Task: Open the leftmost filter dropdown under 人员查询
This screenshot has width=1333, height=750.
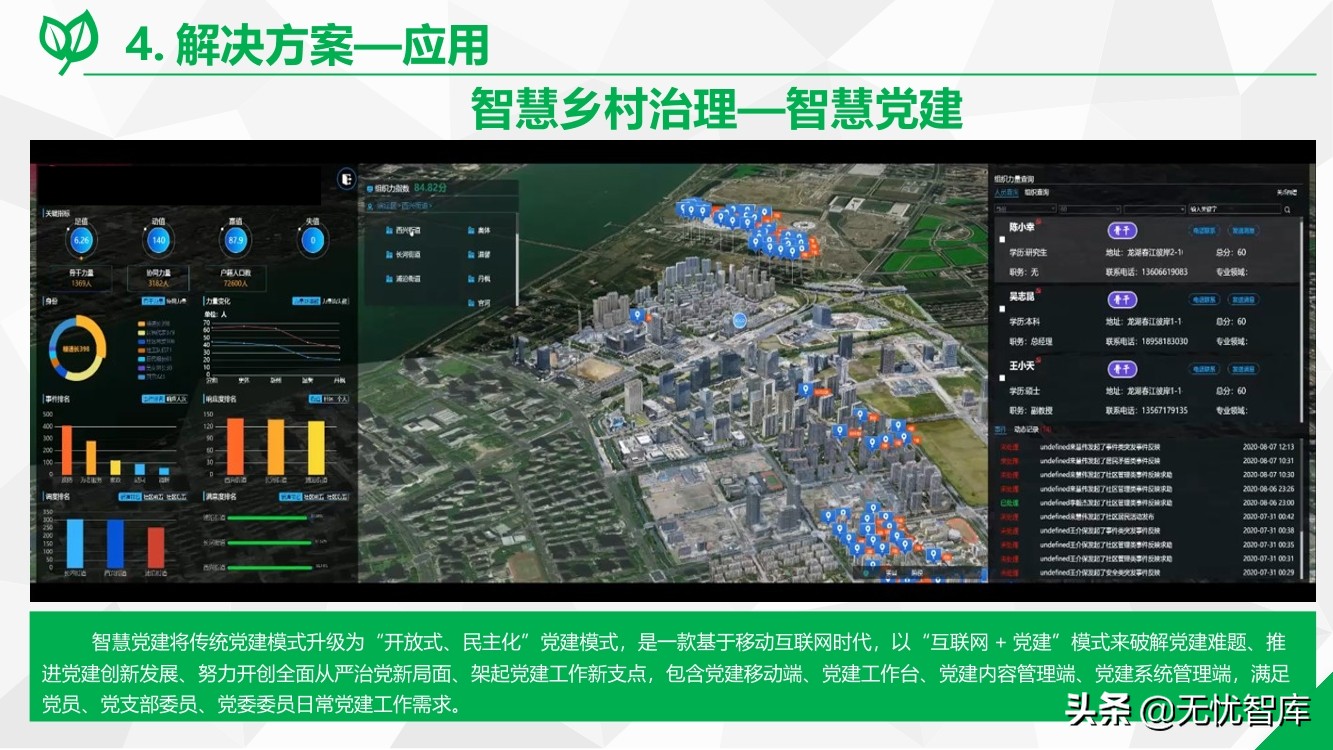Action: click(1025, 209)
